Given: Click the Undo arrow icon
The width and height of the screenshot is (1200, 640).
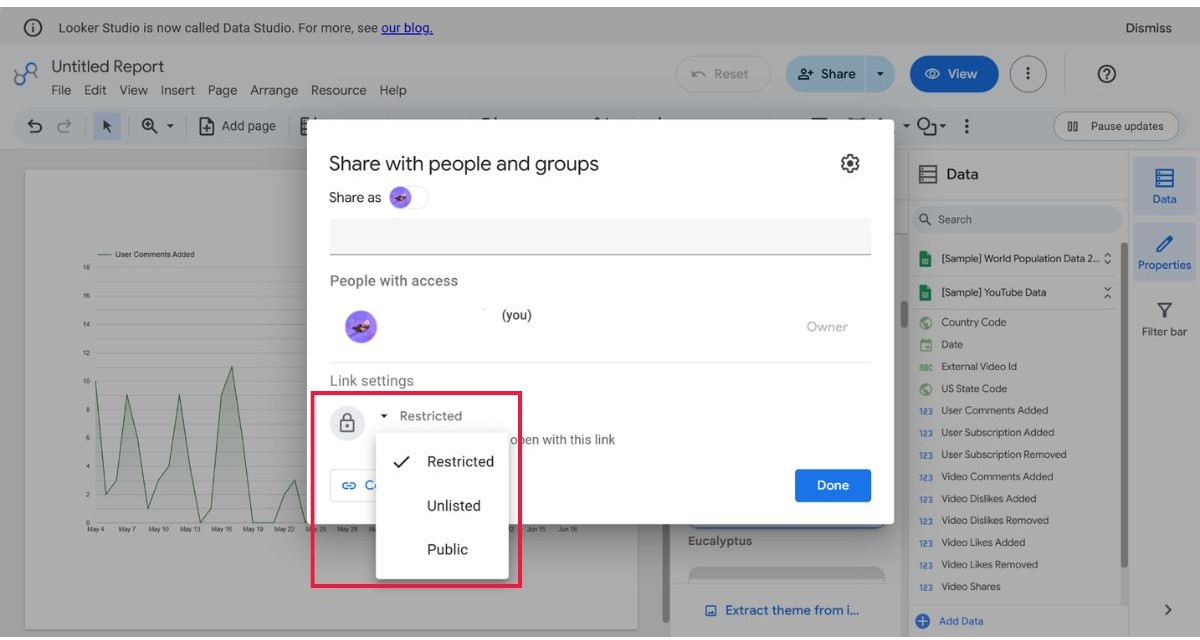Looking at the screenshot, I should tap(35, 126).
